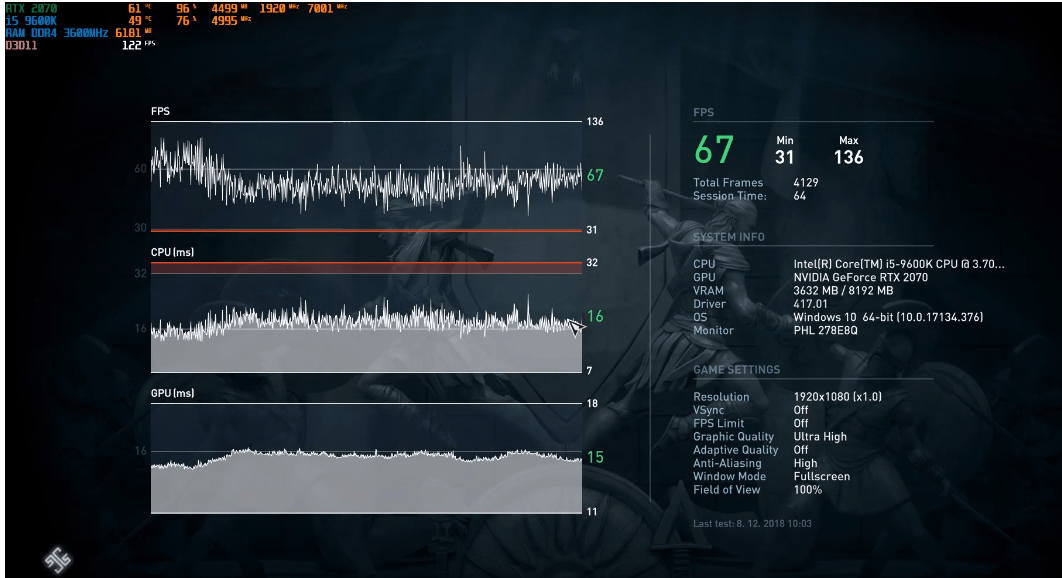Click the FPS Limit Off value
The width and height of the screenshot is (1062, 578).
pos(801,424)
